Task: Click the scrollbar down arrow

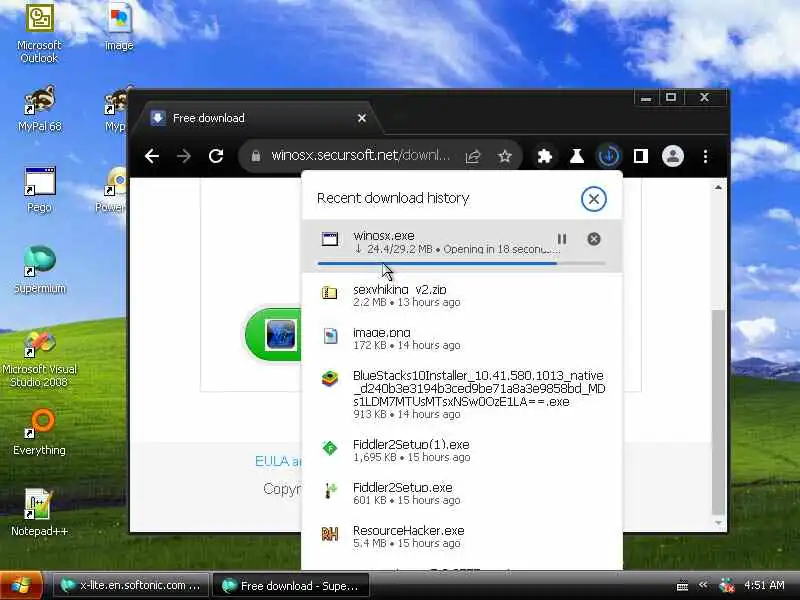Action: click(718, 523)
